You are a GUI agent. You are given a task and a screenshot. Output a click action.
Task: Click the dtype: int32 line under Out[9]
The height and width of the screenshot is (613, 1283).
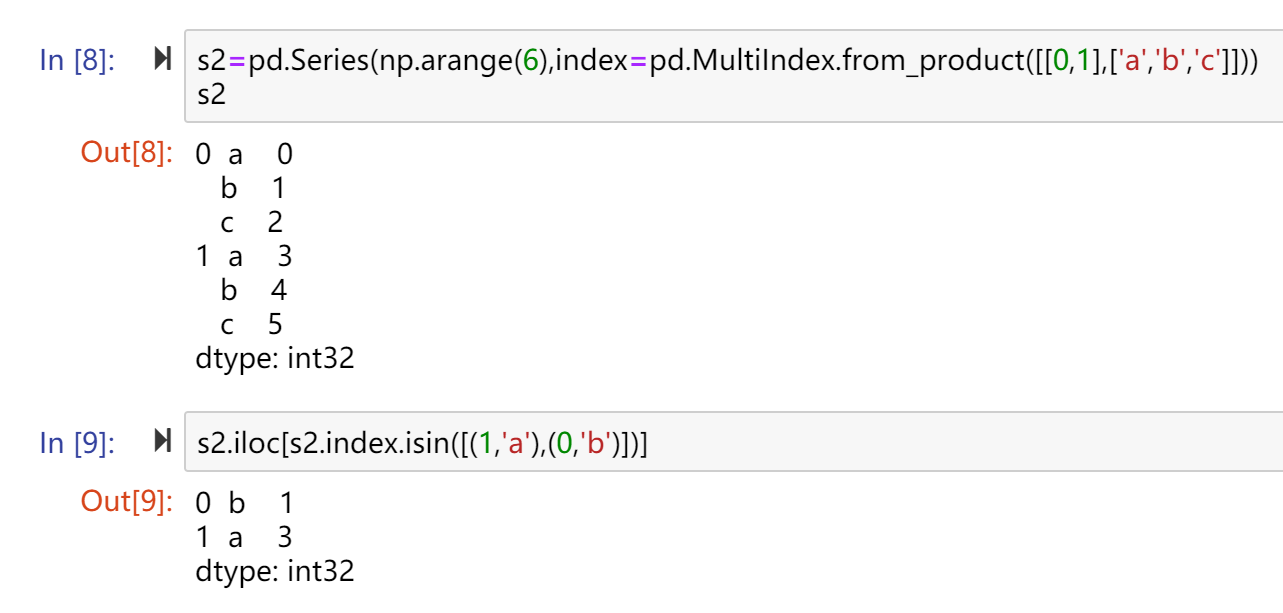pos(275,572)
